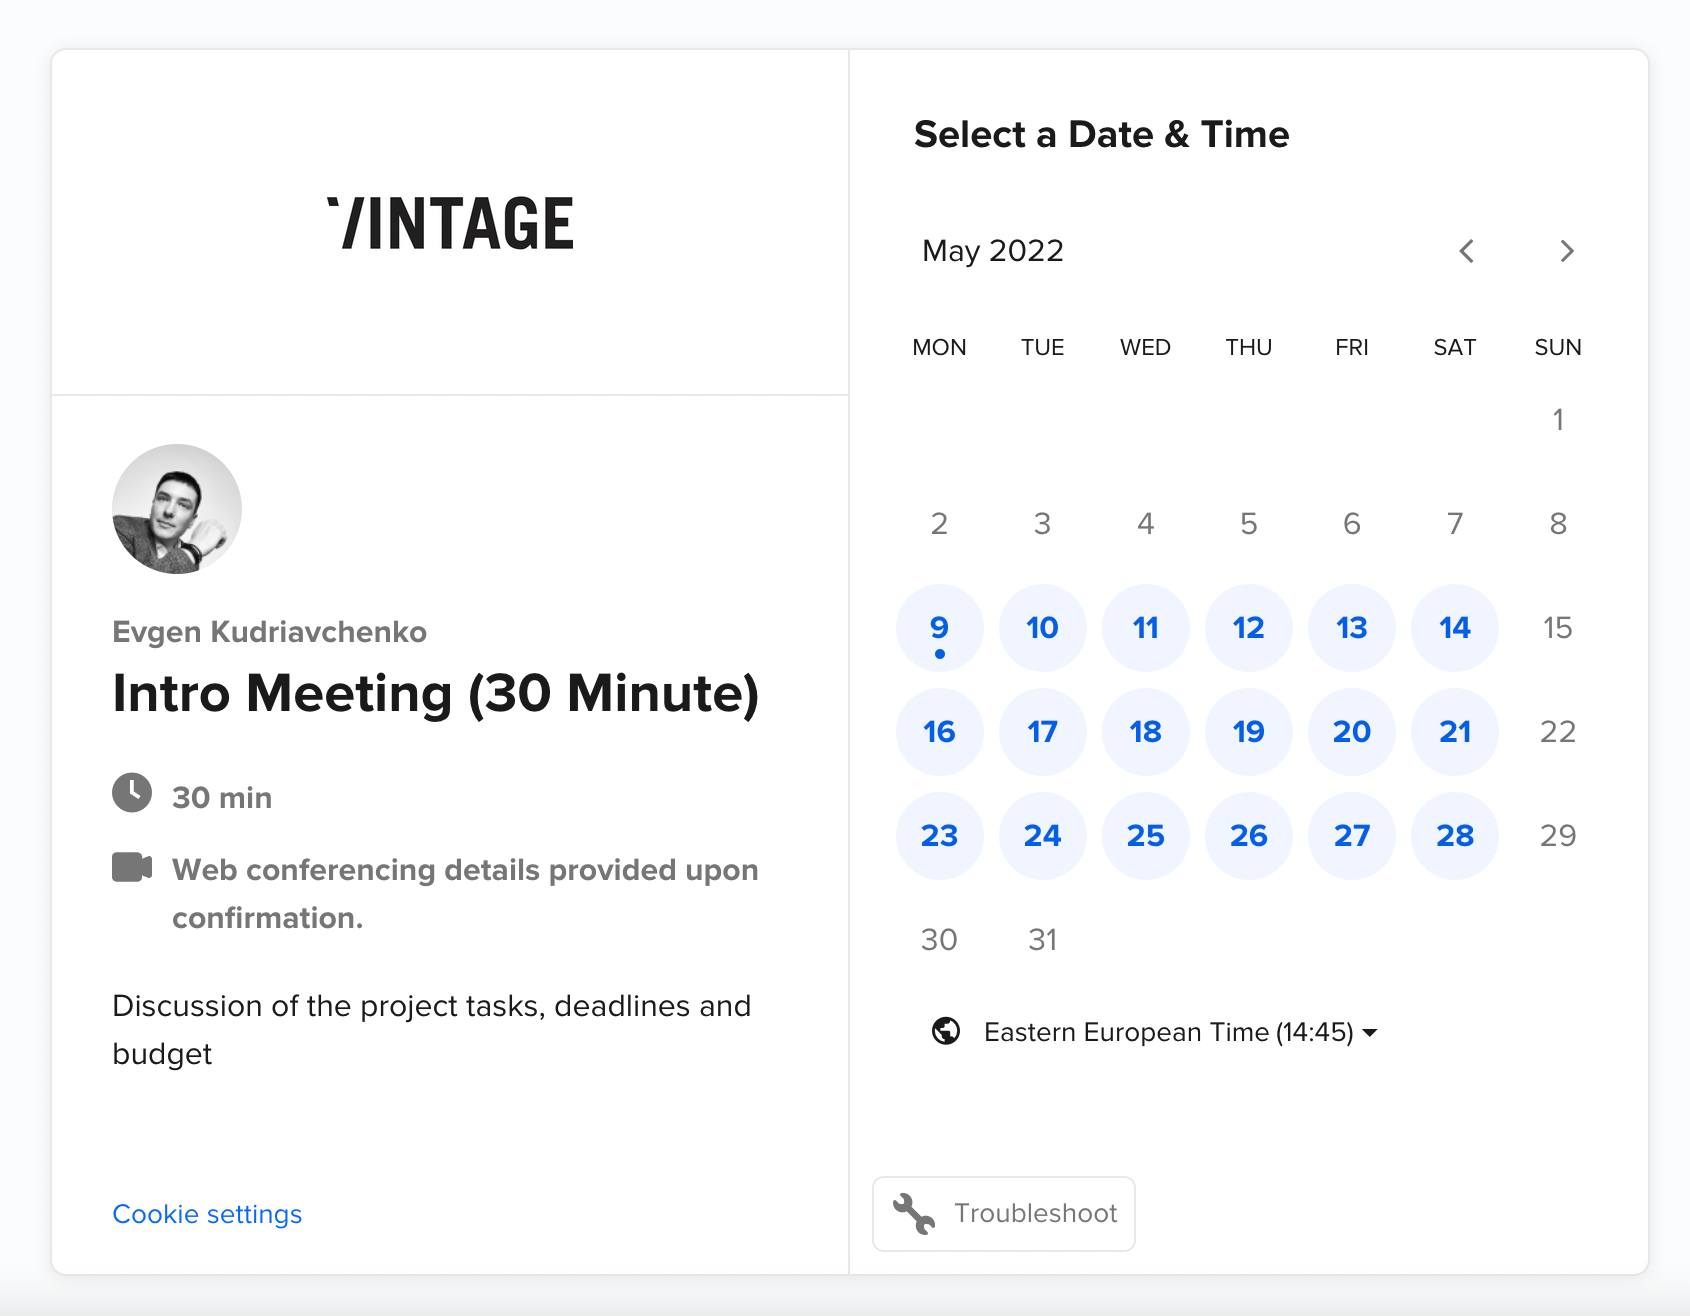Choose May 20 date
This screenshot has height=1316, width=1690.
coord(1351,732)
